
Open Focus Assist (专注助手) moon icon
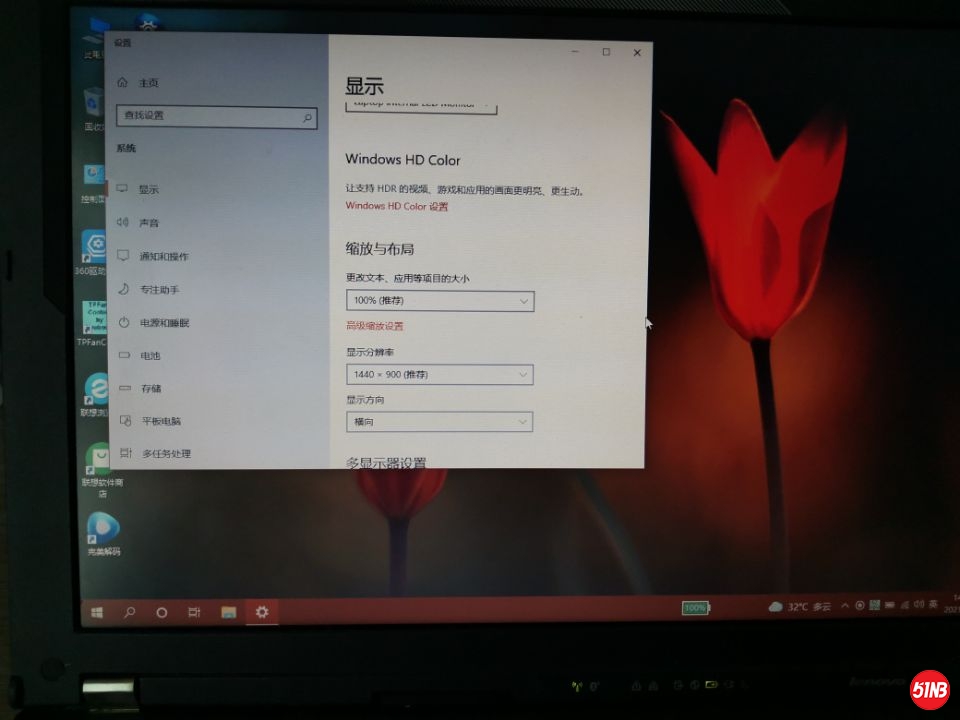124,289
